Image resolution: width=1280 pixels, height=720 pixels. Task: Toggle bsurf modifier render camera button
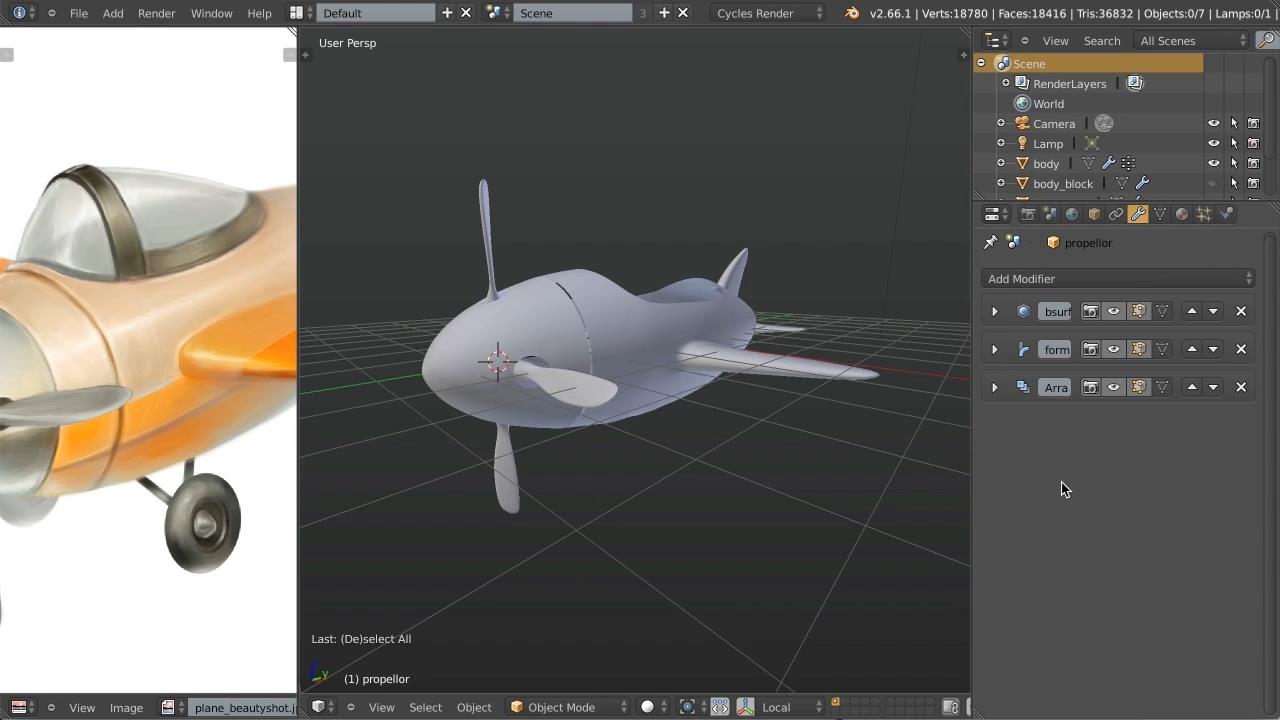(x=1090, y=311)
